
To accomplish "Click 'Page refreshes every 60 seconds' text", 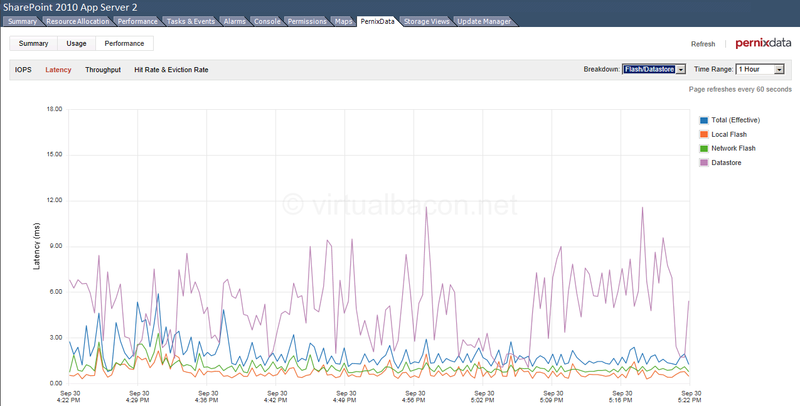I will coord(740,89).
